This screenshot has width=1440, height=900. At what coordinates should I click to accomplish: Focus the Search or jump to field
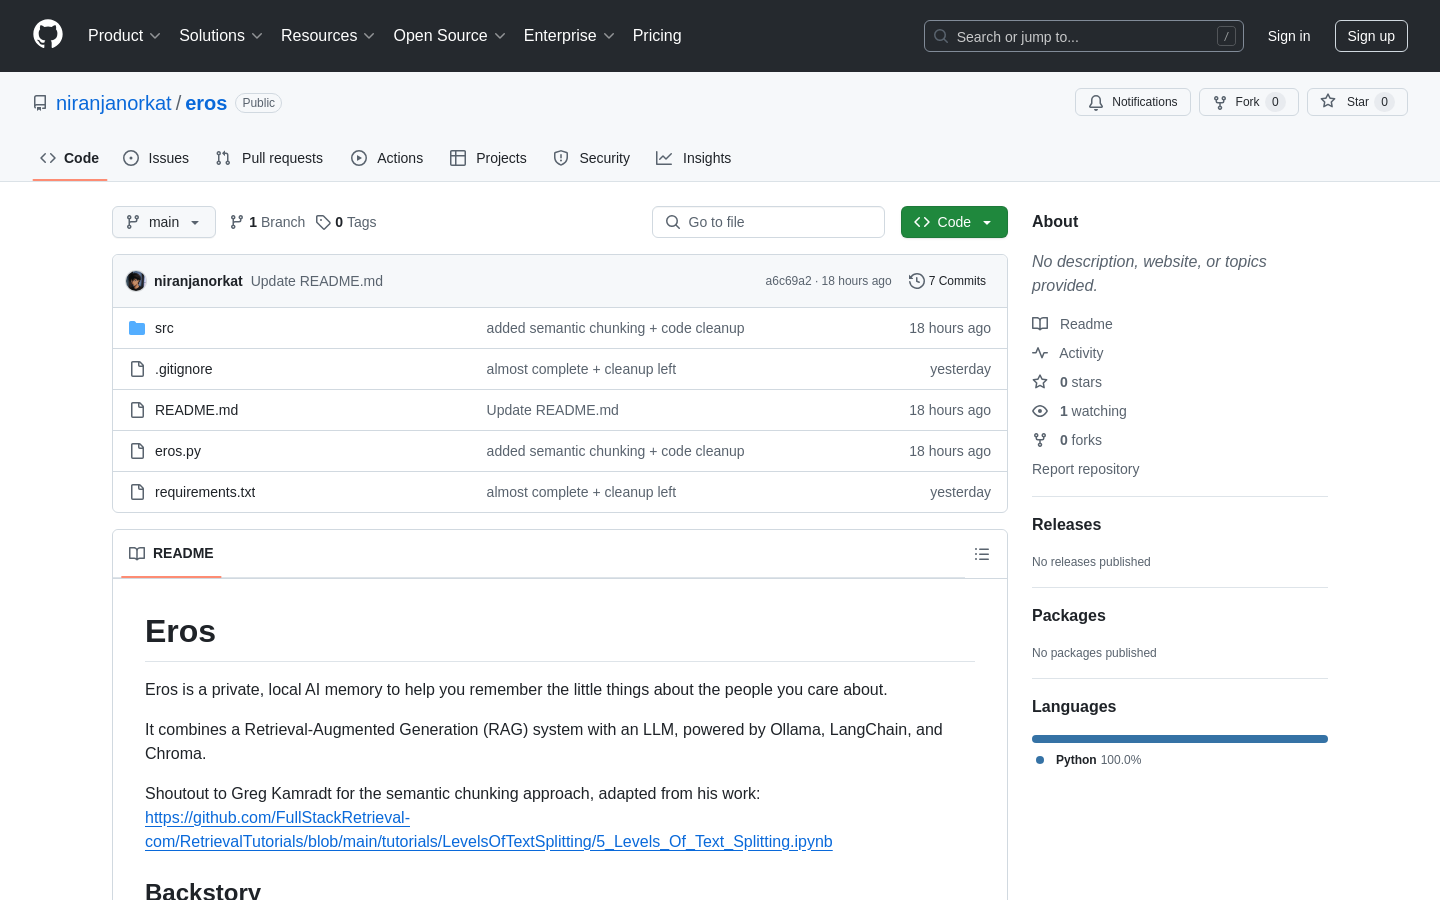click(1084, 36)
